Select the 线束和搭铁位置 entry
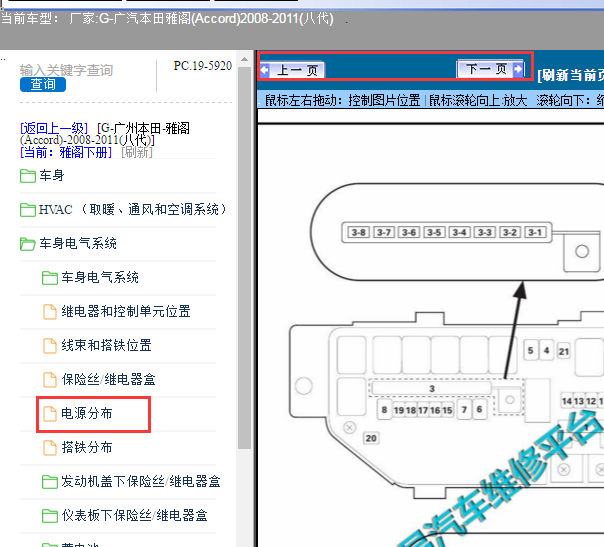 coord(106,345)
